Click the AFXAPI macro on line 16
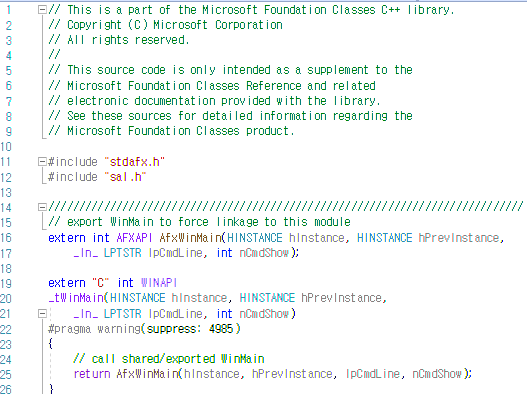 (x=134, y=238)
